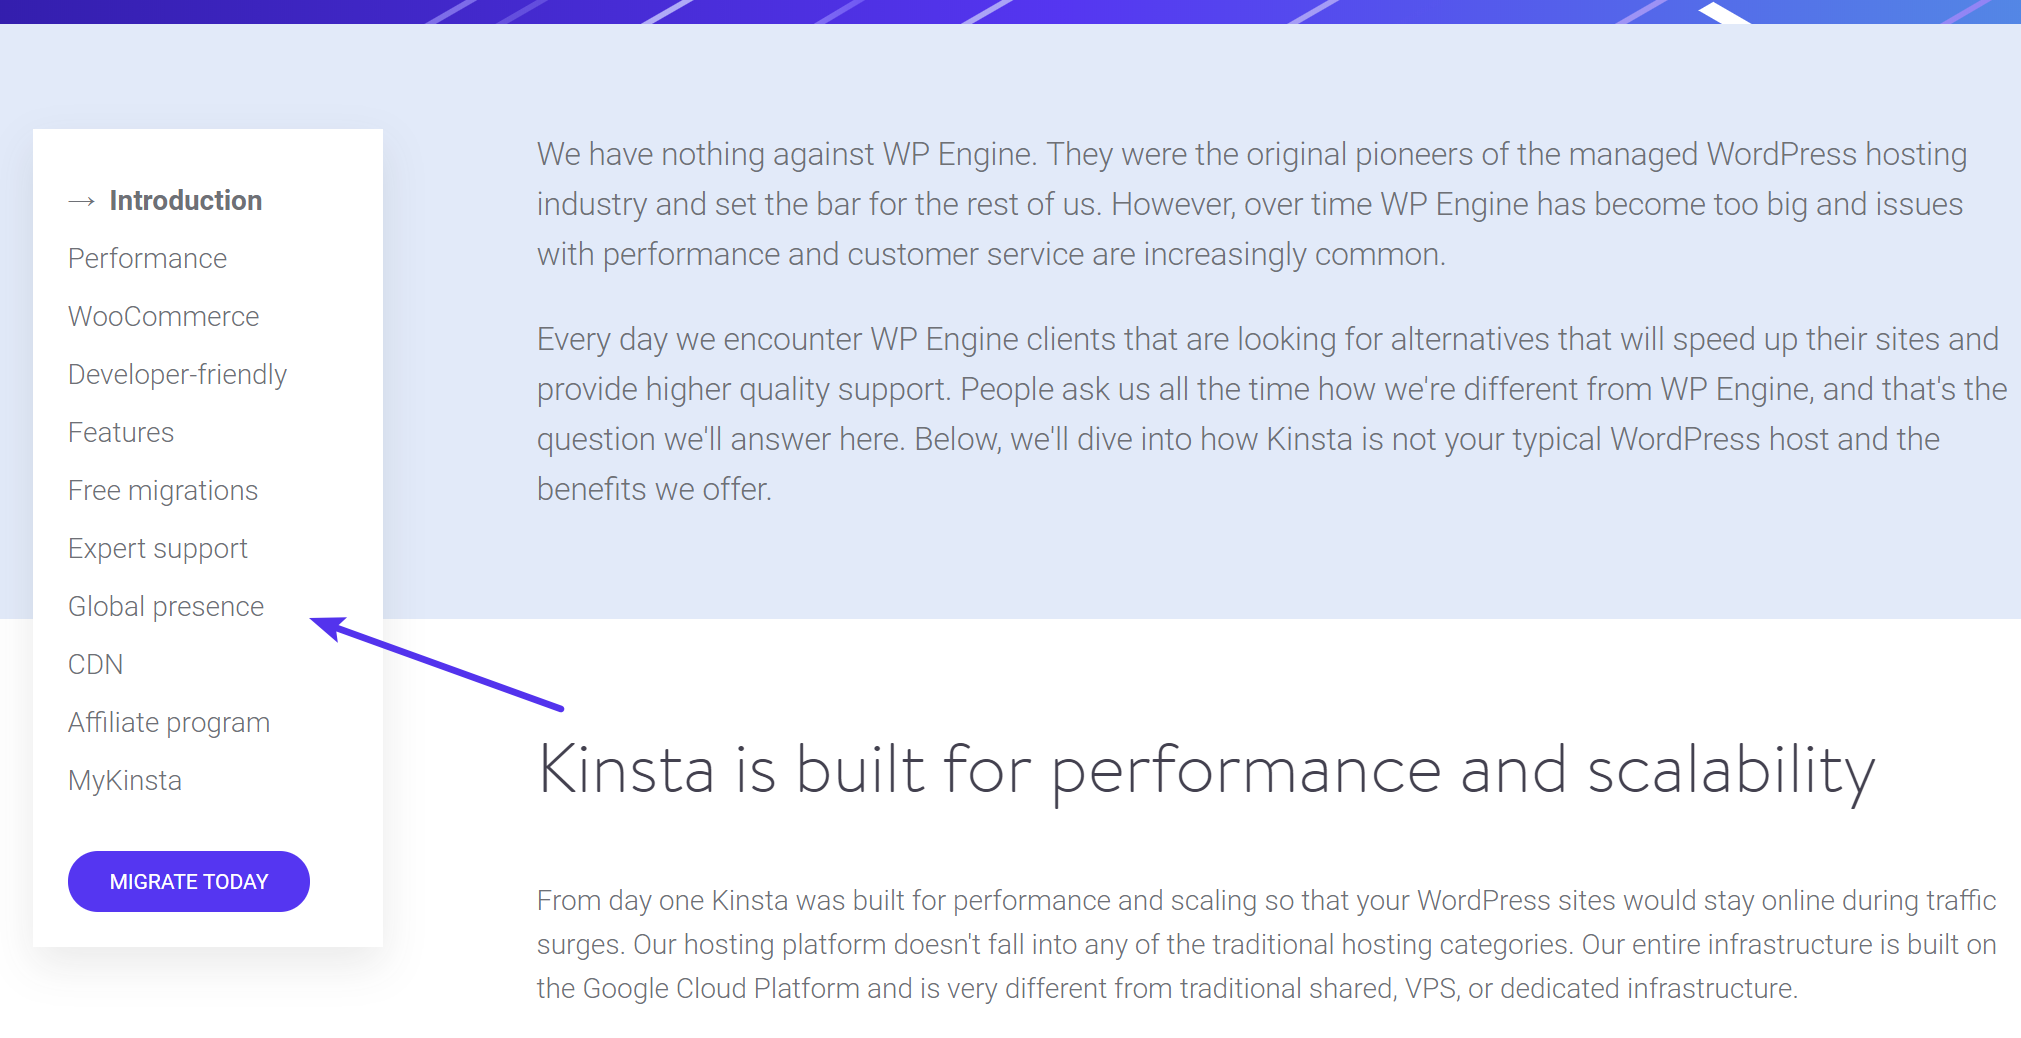This screenshot has width=2021, height=1038.
Task: Select the MyKinsta sidebar entry
Action: click(124, 780)
